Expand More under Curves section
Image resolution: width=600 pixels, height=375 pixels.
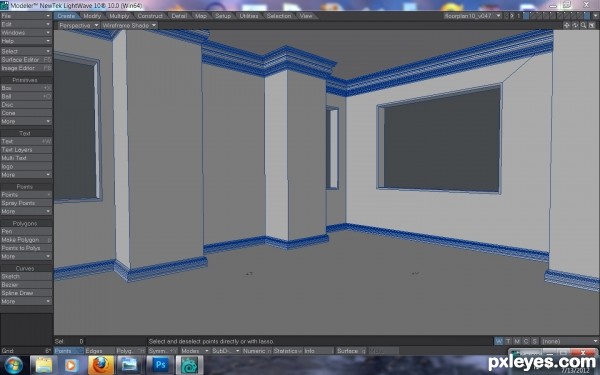coord(26,301)
